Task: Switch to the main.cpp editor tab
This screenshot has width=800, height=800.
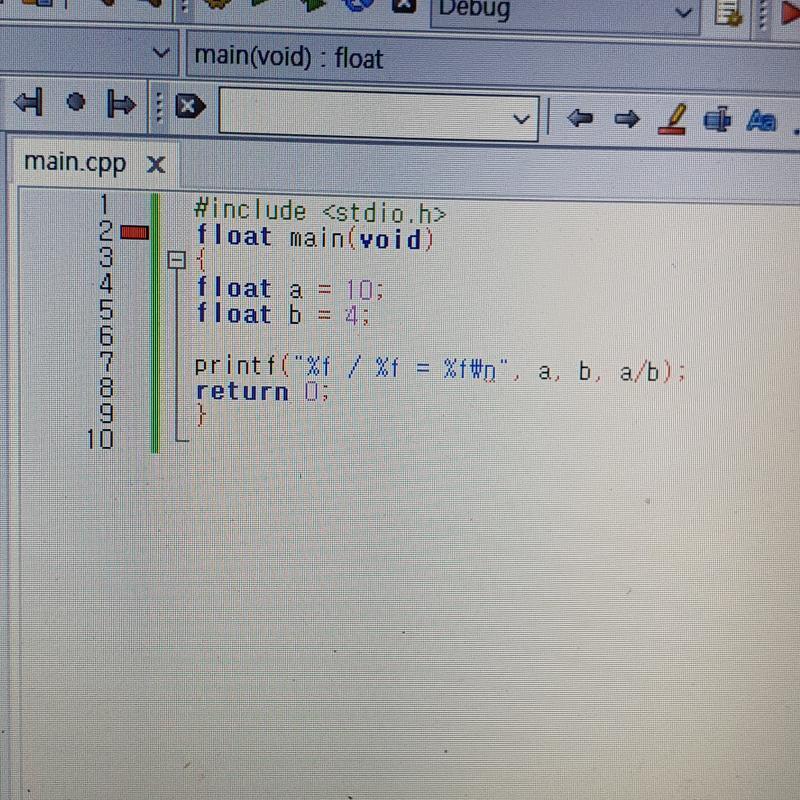Action: (x=75, y=162)
